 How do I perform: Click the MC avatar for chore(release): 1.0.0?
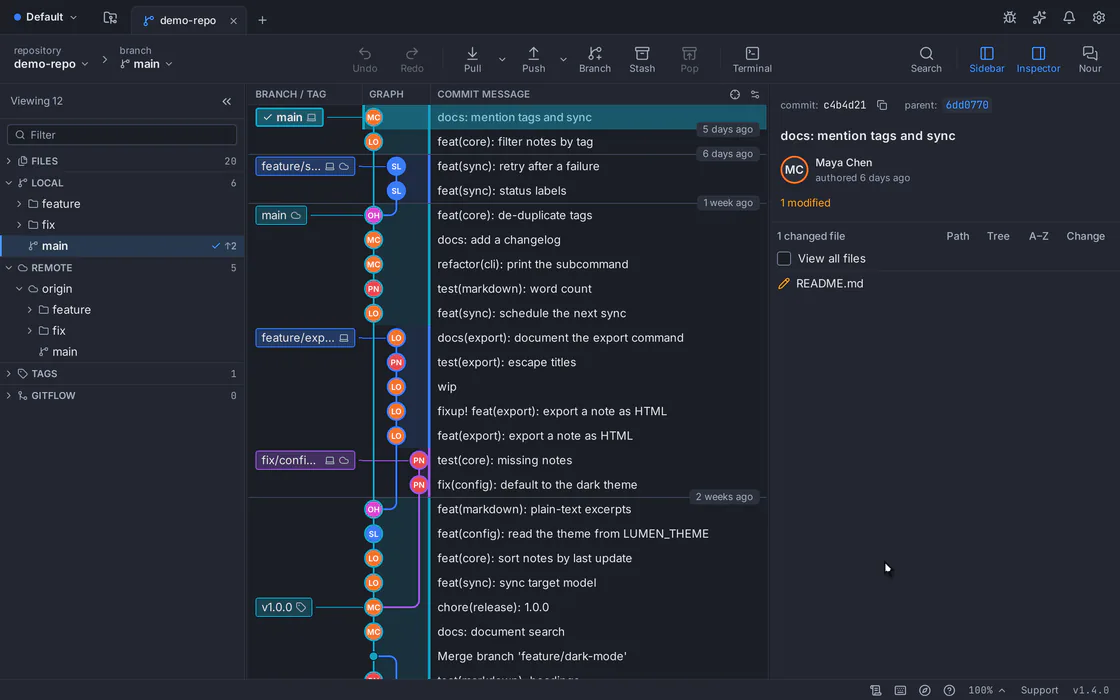[373, 607]
